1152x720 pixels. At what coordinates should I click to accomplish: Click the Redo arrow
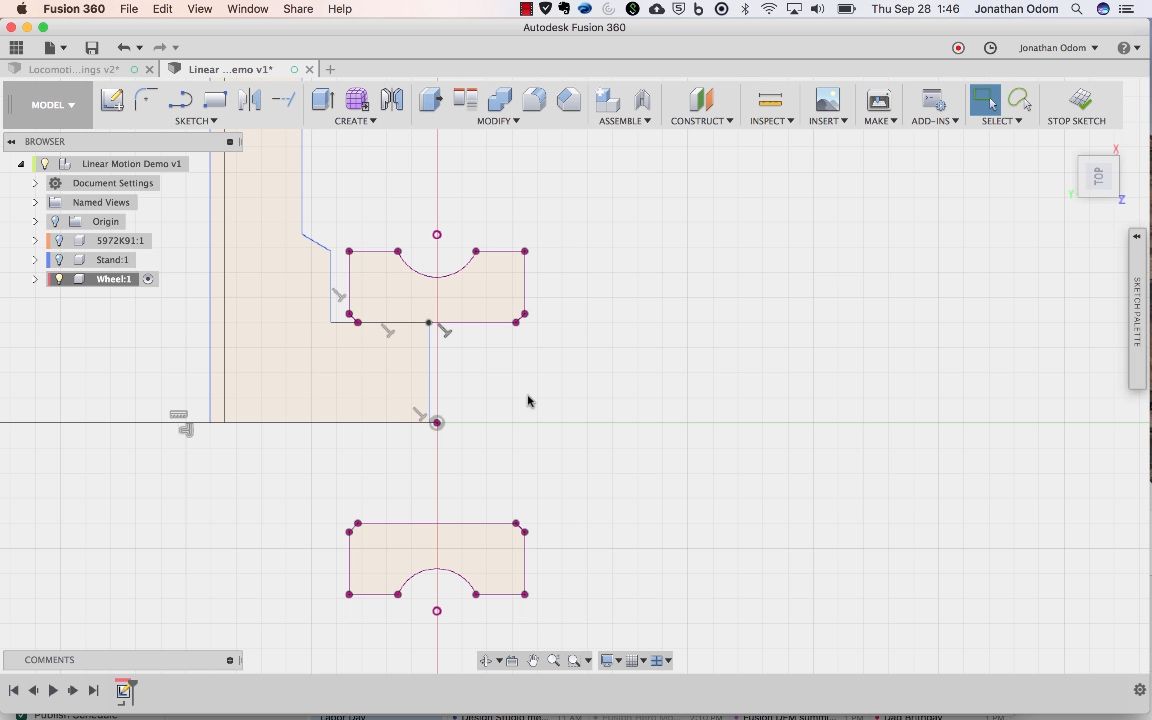pyautogui.click(x=159, y=48)
